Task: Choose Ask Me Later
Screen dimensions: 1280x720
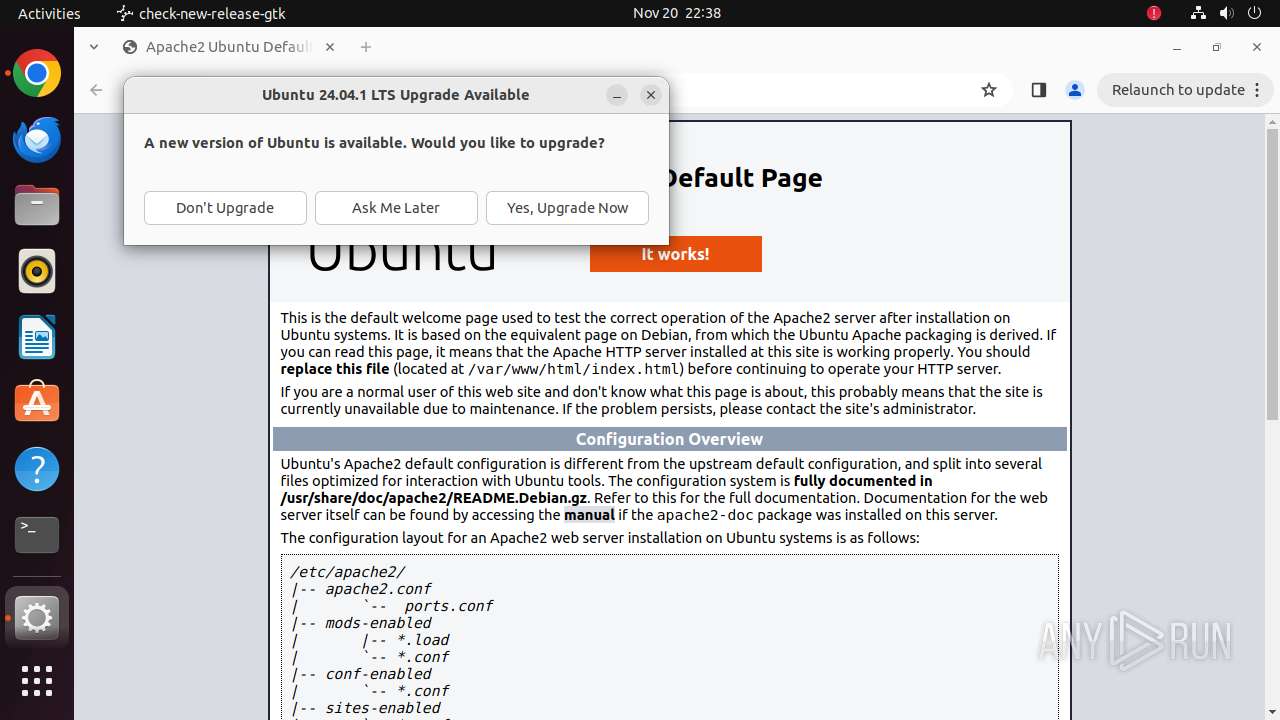Action: click(396, 208)
